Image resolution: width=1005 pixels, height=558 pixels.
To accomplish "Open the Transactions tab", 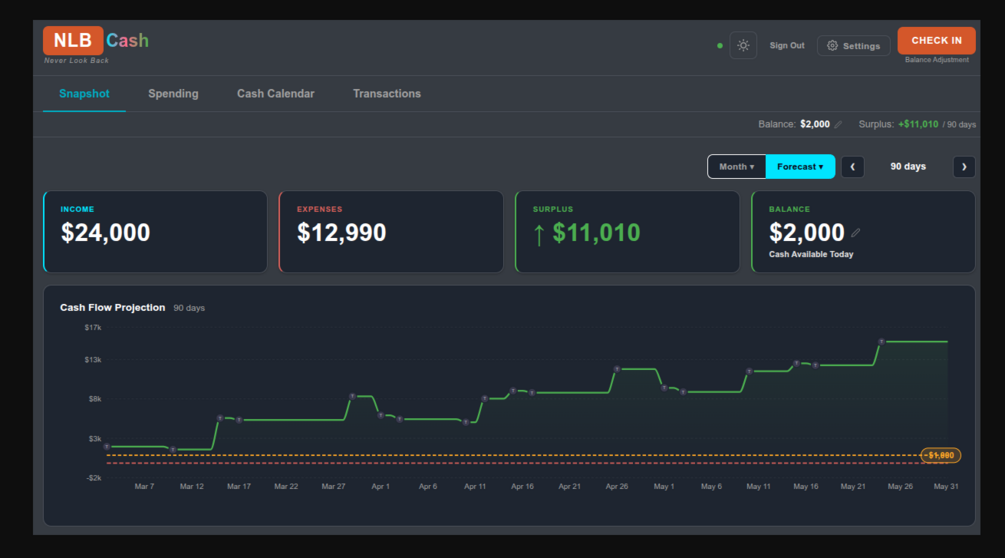I will [386, 94].
